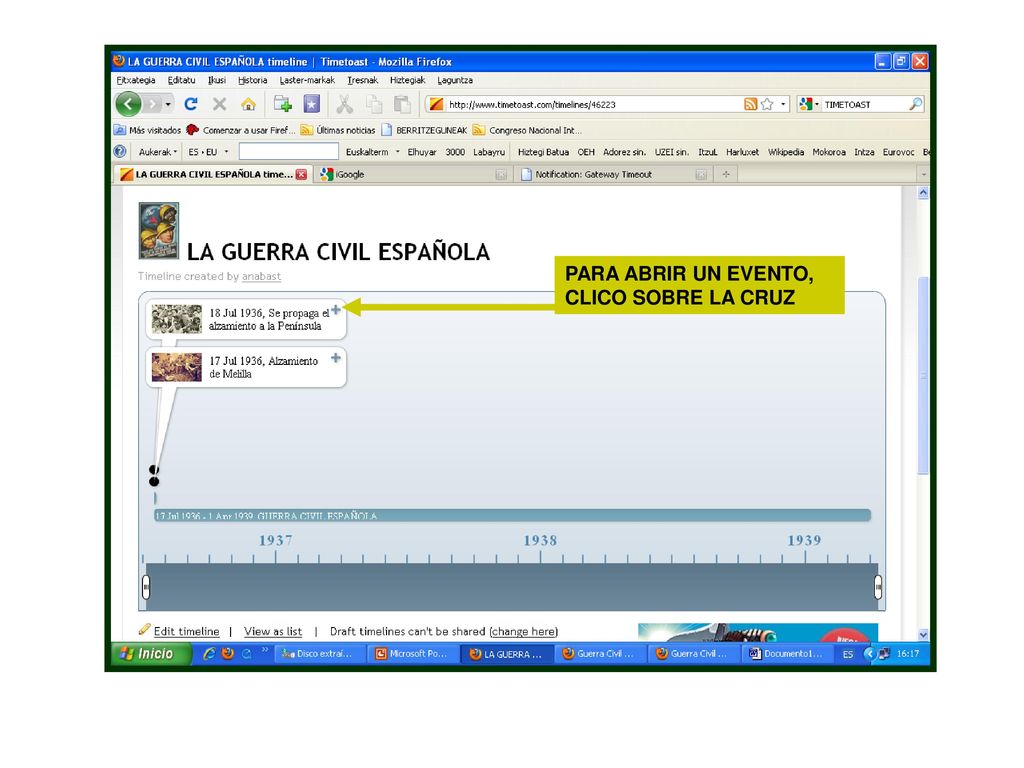
Task: Click the Wikipedia button in Euskalbar
Action: [786, 152]
